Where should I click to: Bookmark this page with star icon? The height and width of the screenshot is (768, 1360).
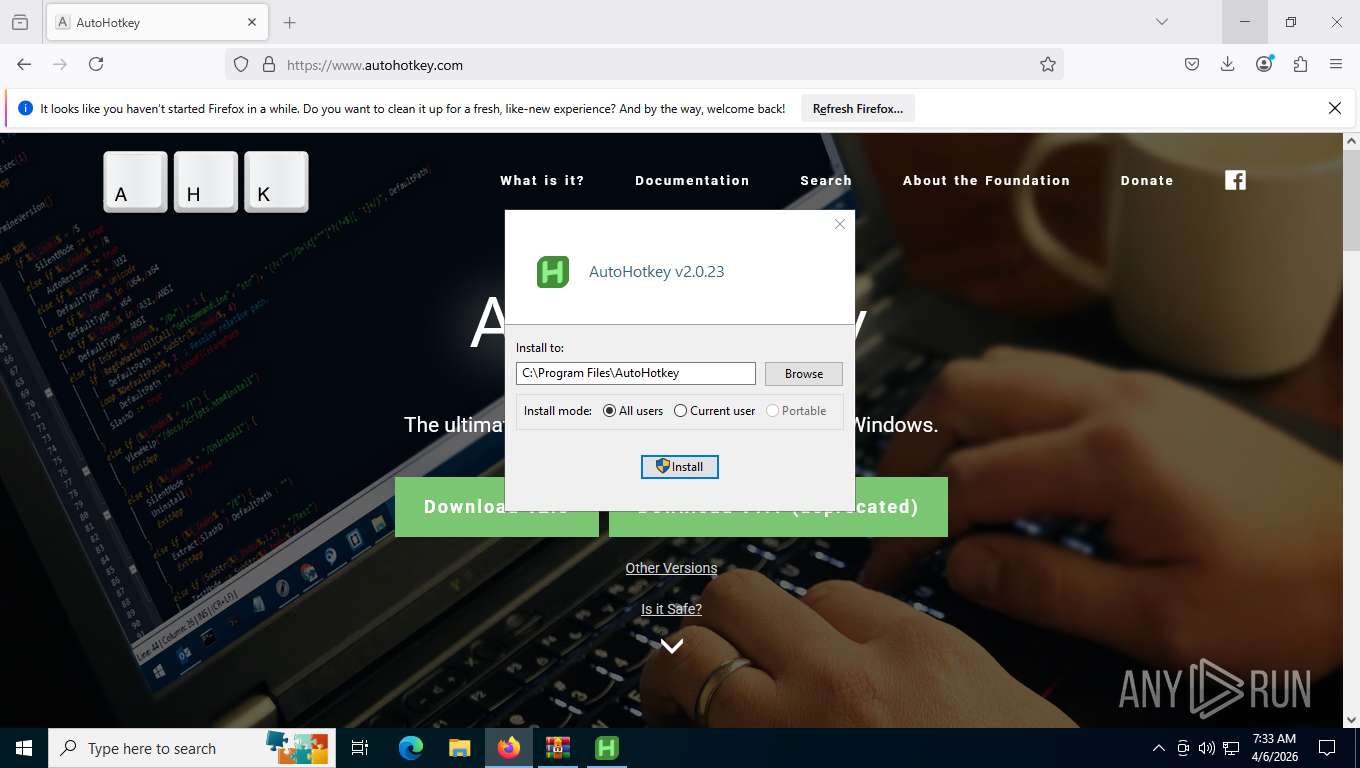coord(1047,64)
